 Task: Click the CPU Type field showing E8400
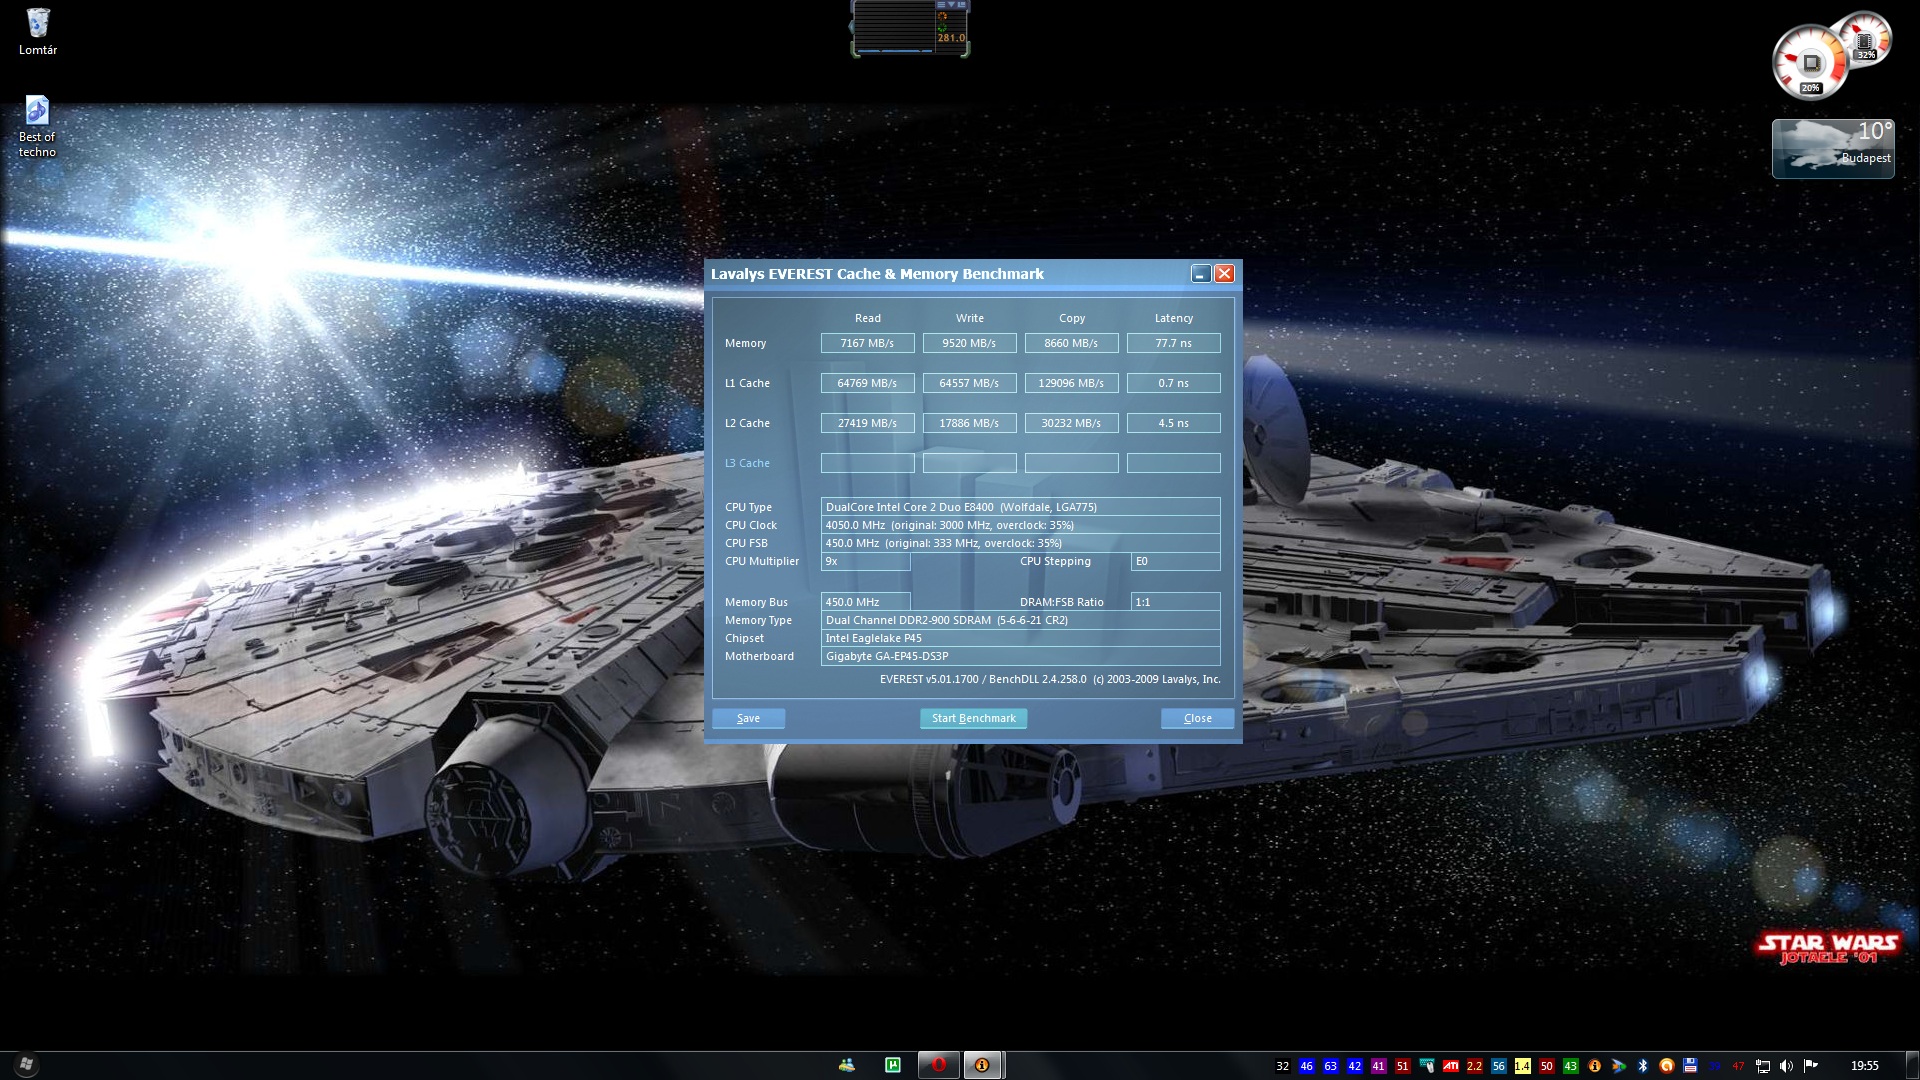coord(1020,507)
